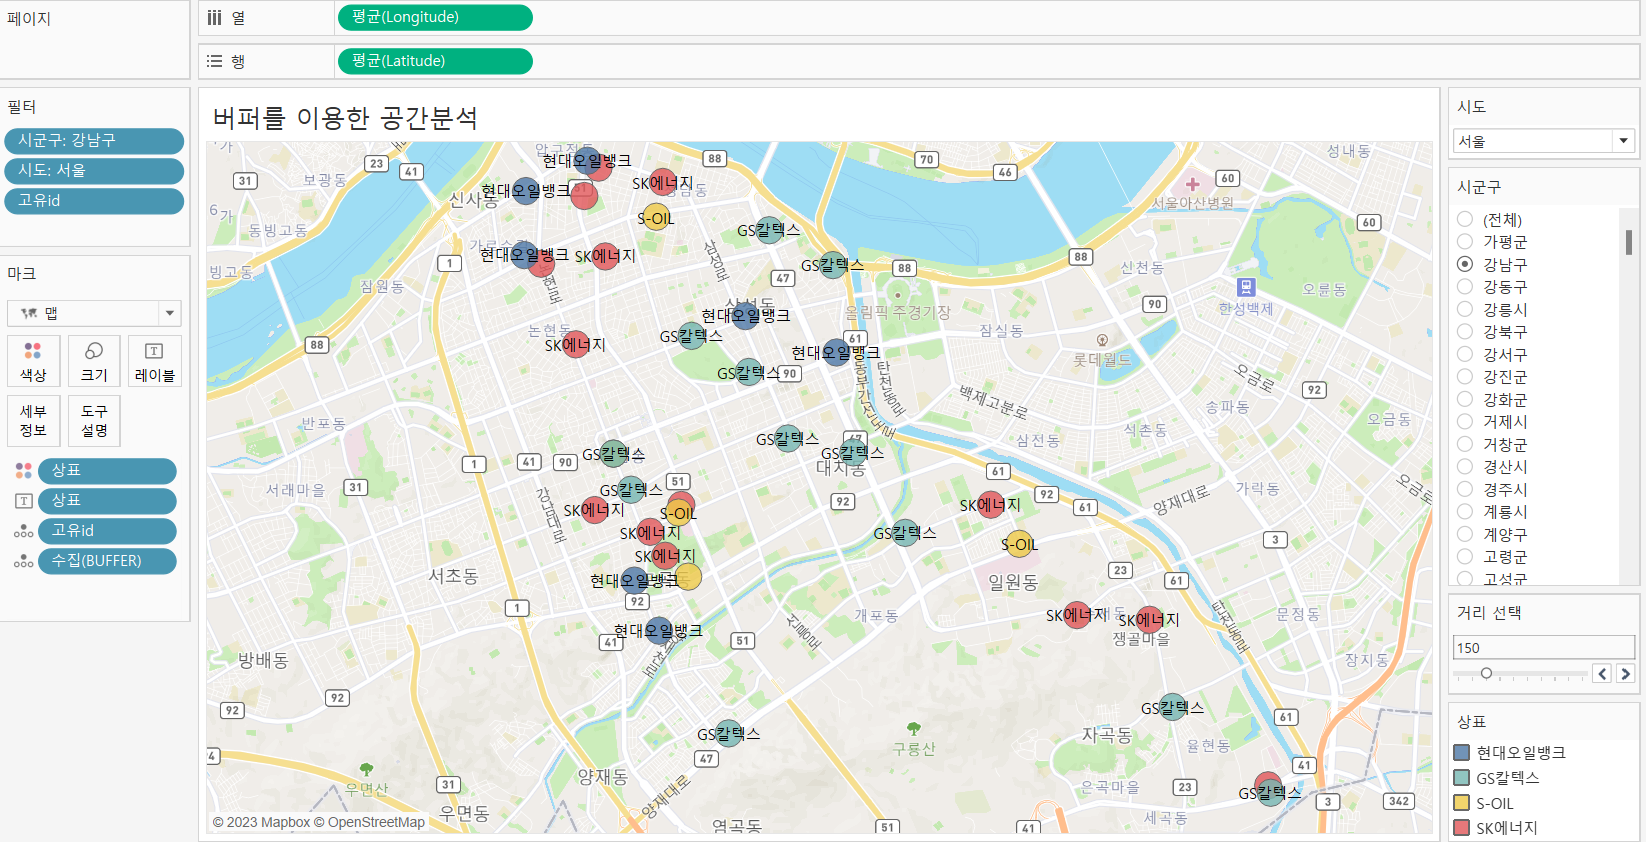Select the 강릉시 radio option
The width and height of the screenshot is (1646, 842).
pos(1465,309)
